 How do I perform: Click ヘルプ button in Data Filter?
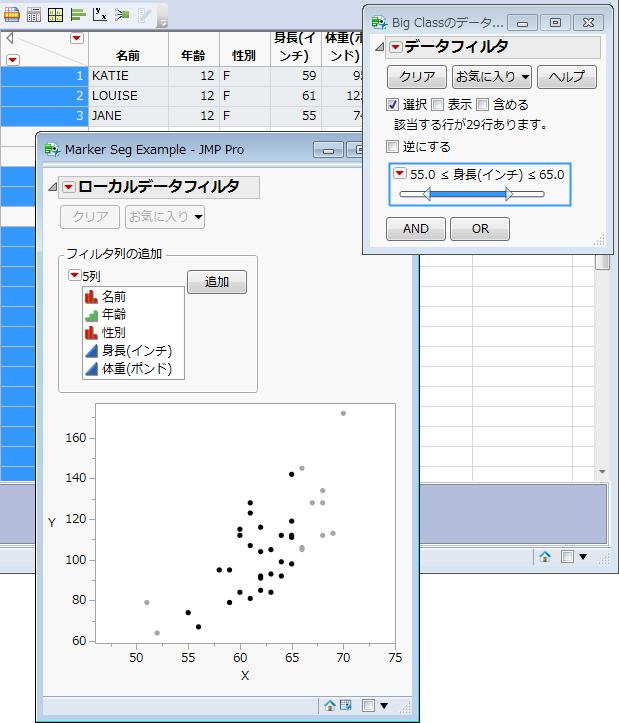pos(567,77)
